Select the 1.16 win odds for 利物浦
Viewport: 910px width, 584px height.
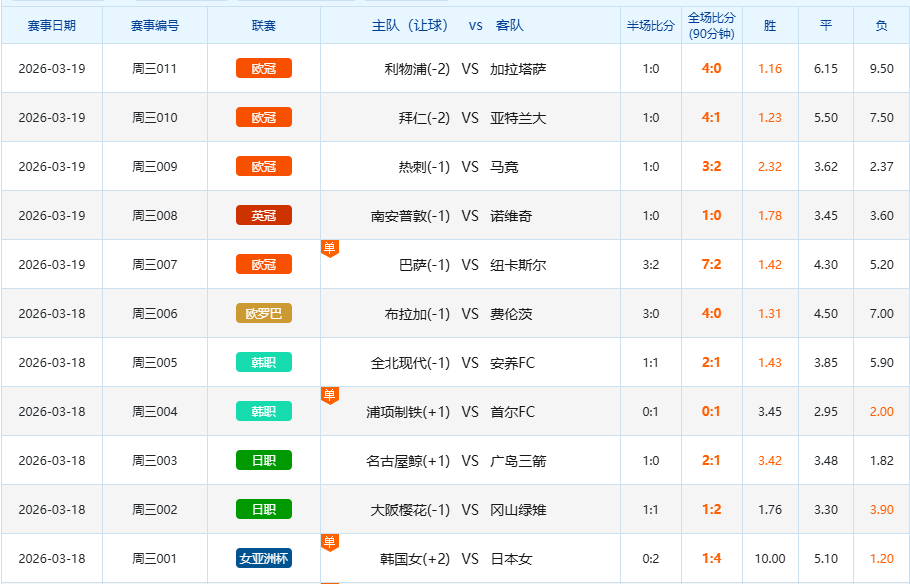click(x=770, y=69)
